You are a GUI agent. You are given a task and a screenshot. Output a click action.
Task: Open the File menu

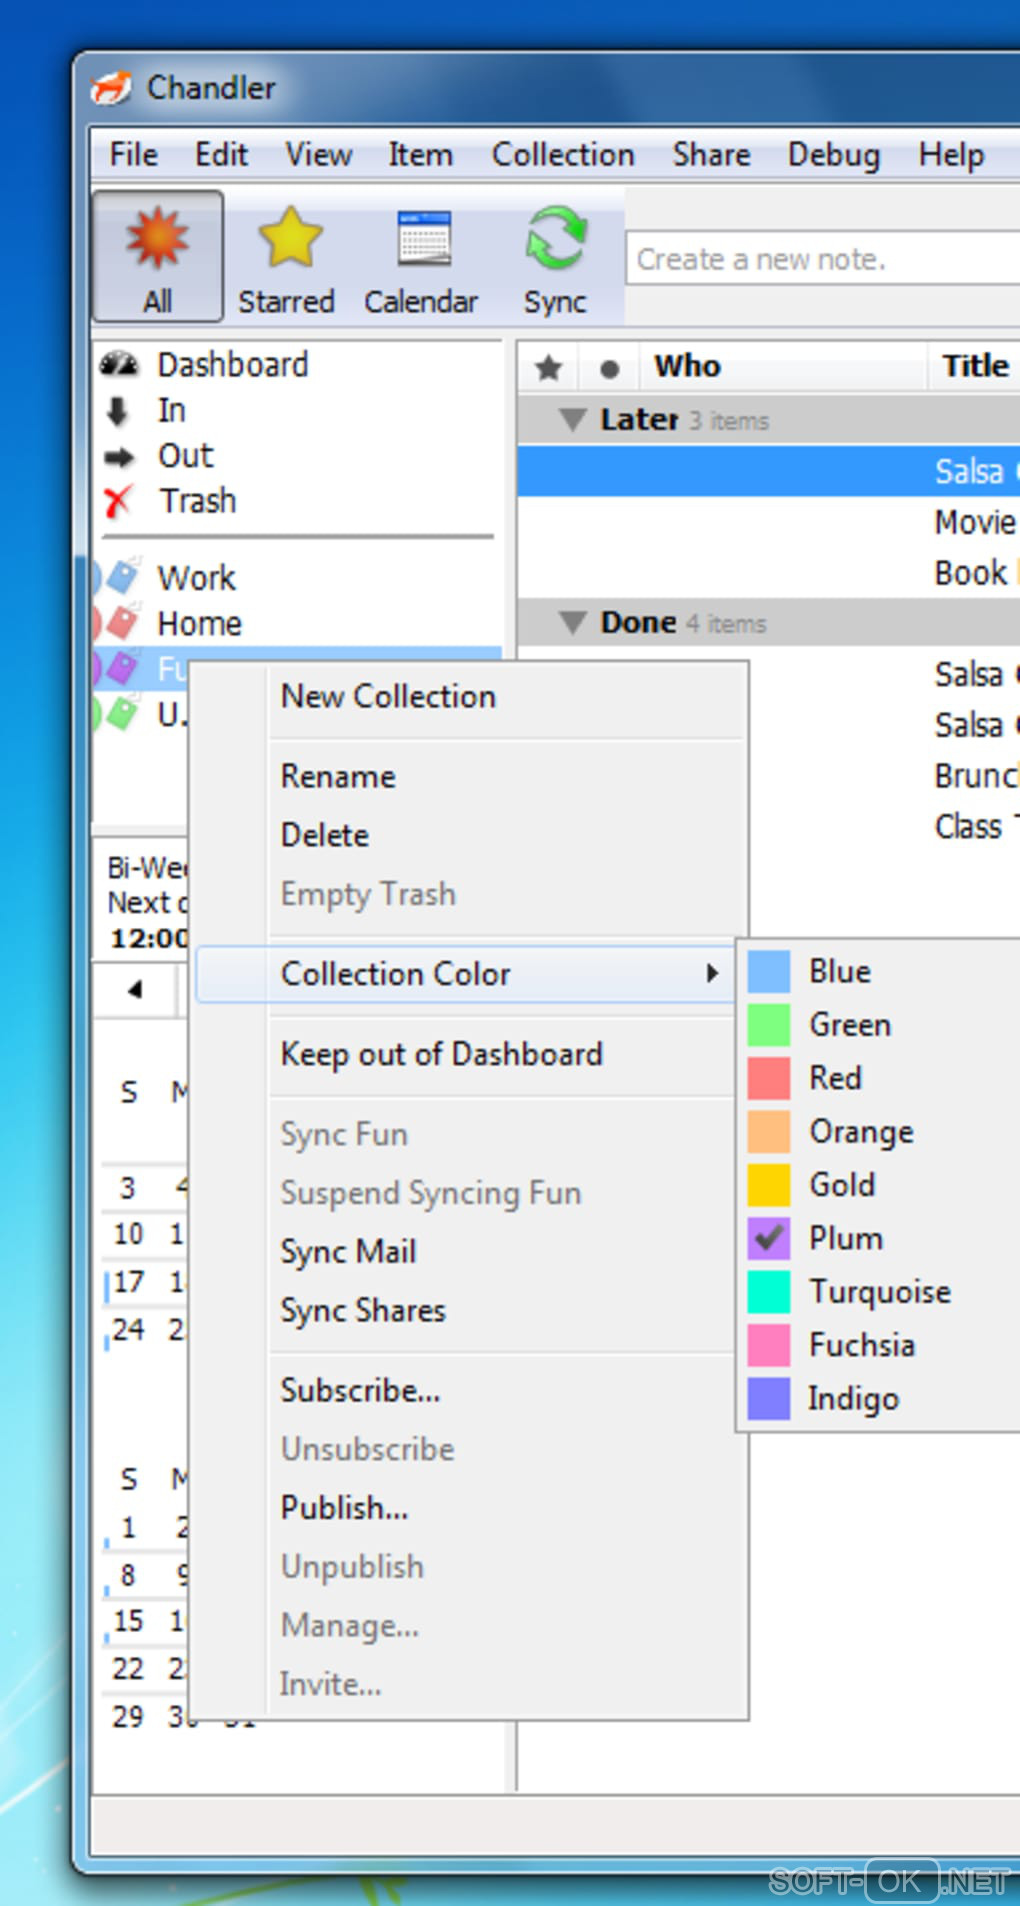[133, 155]
